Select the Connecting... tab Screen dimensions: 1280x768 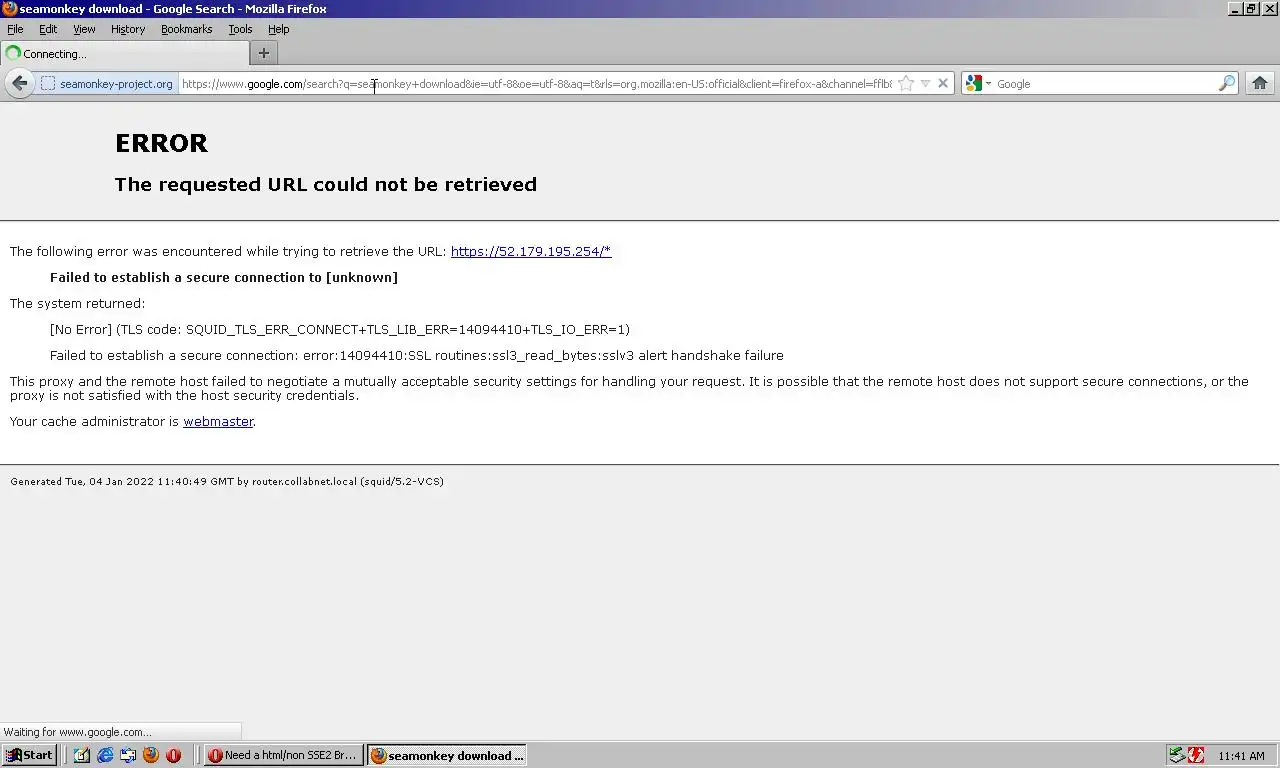coord(125,54)
